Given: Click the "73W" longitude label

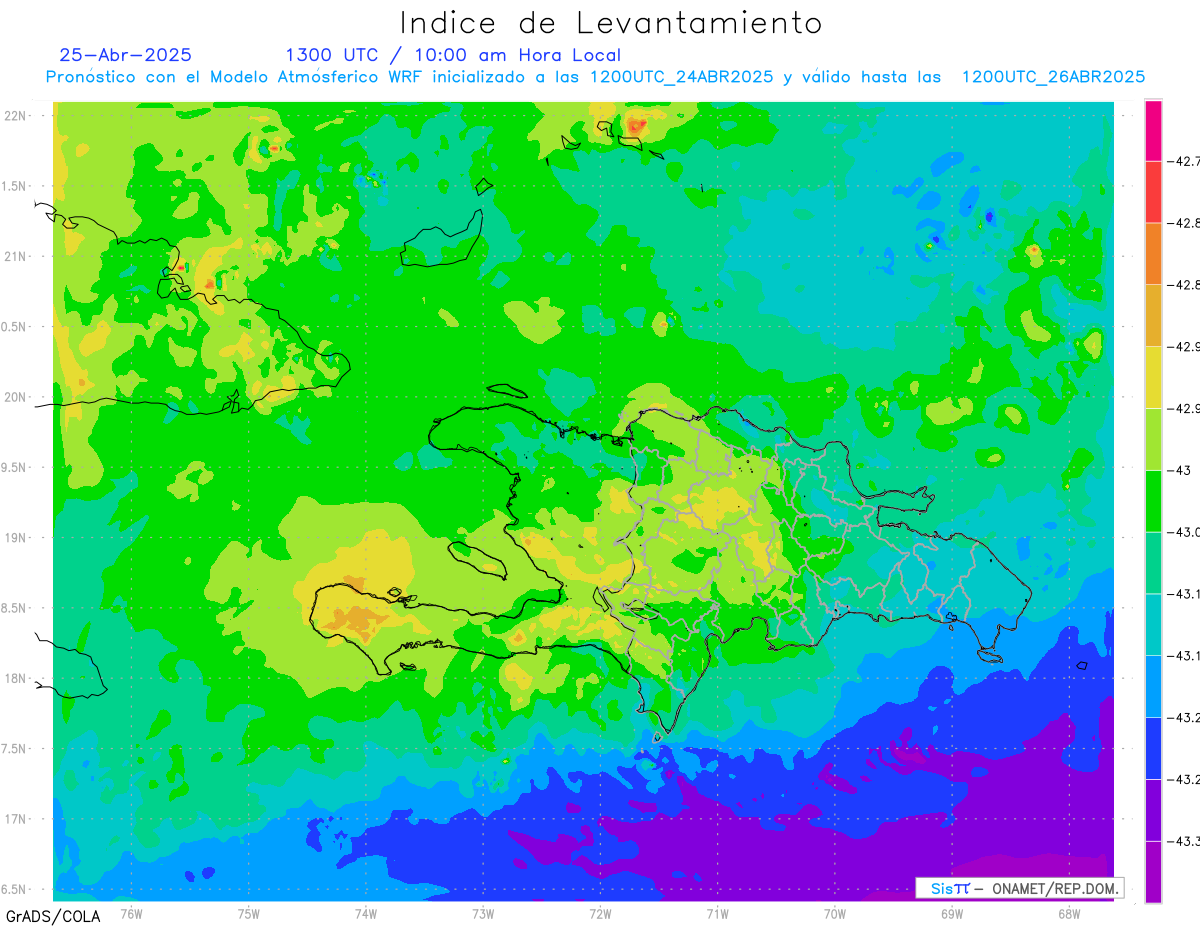Looking at the screenshot, I should tap(483, 913).
